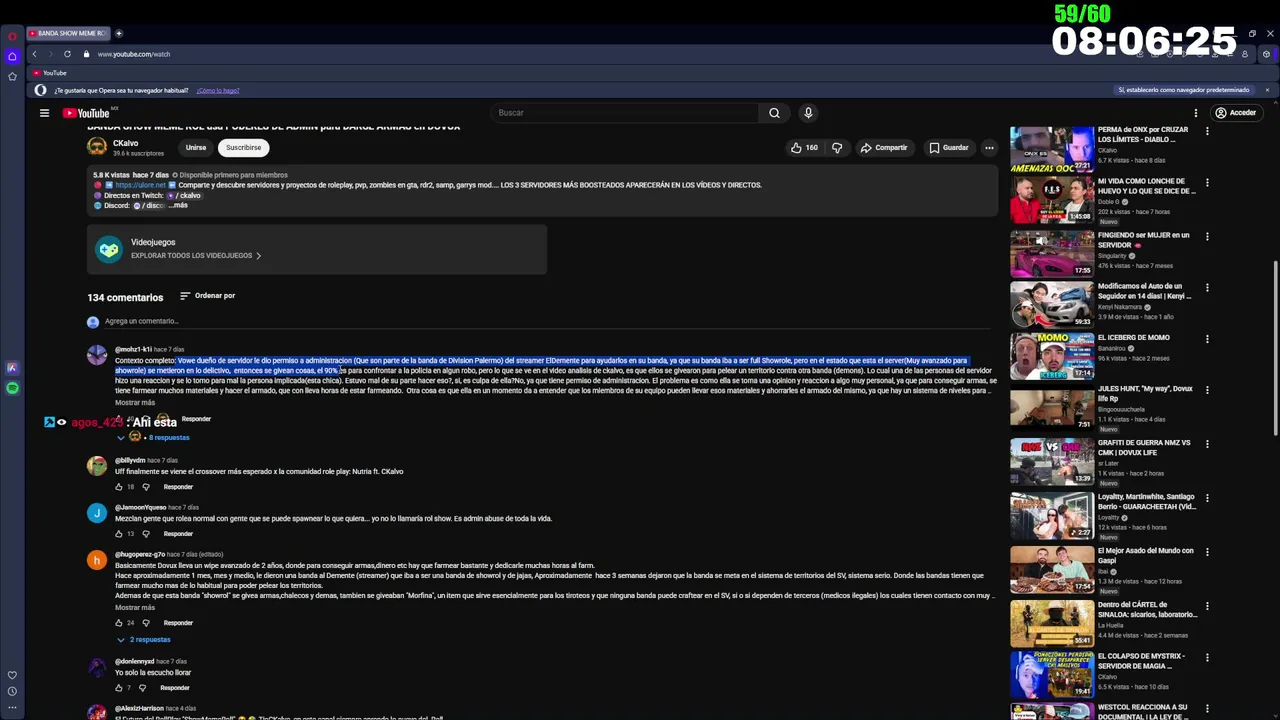This screenshot has height=720, width=1280.
Task: Open Explorar todos los videojuegos chevron link
Action: coord(196,256)
